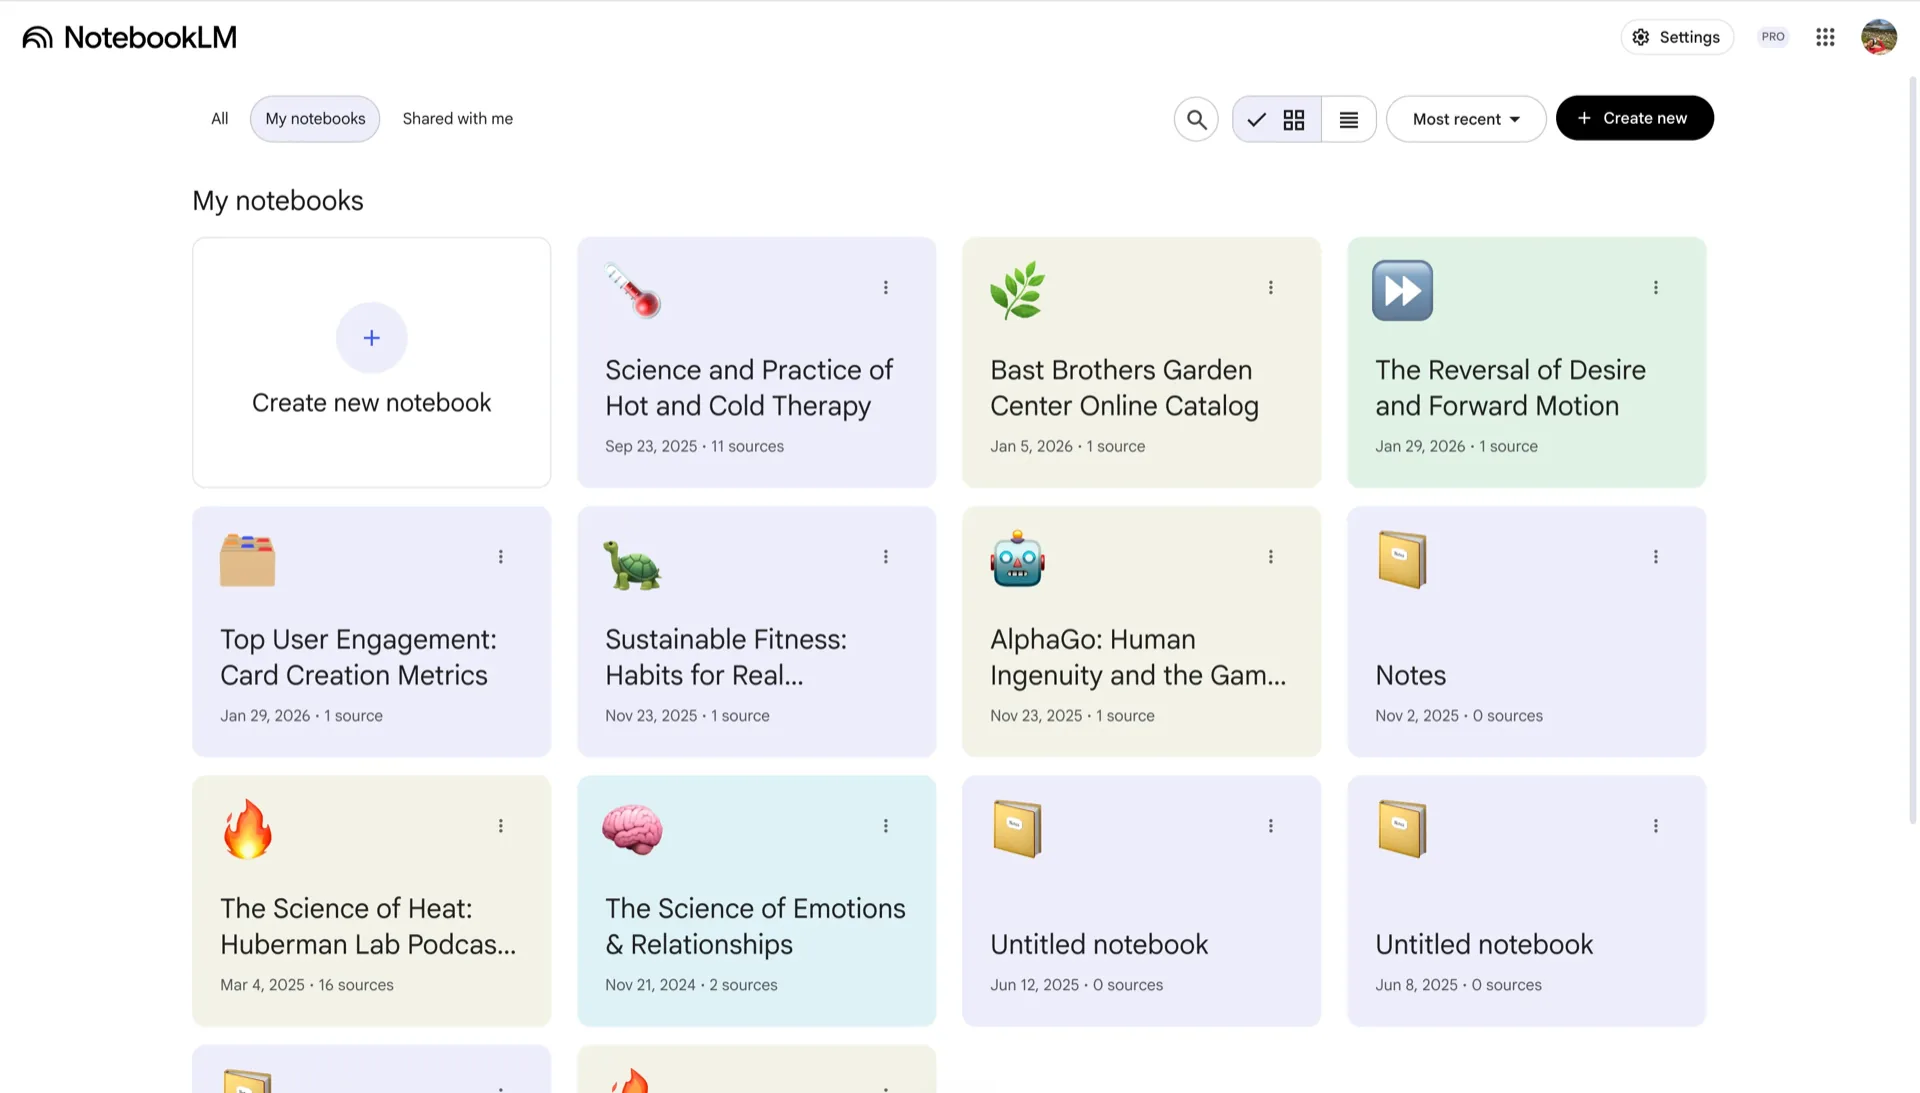The image size is (1920, 1093).
Task: Click the herb leaf notebook icon
Action: click(1018, 290)
